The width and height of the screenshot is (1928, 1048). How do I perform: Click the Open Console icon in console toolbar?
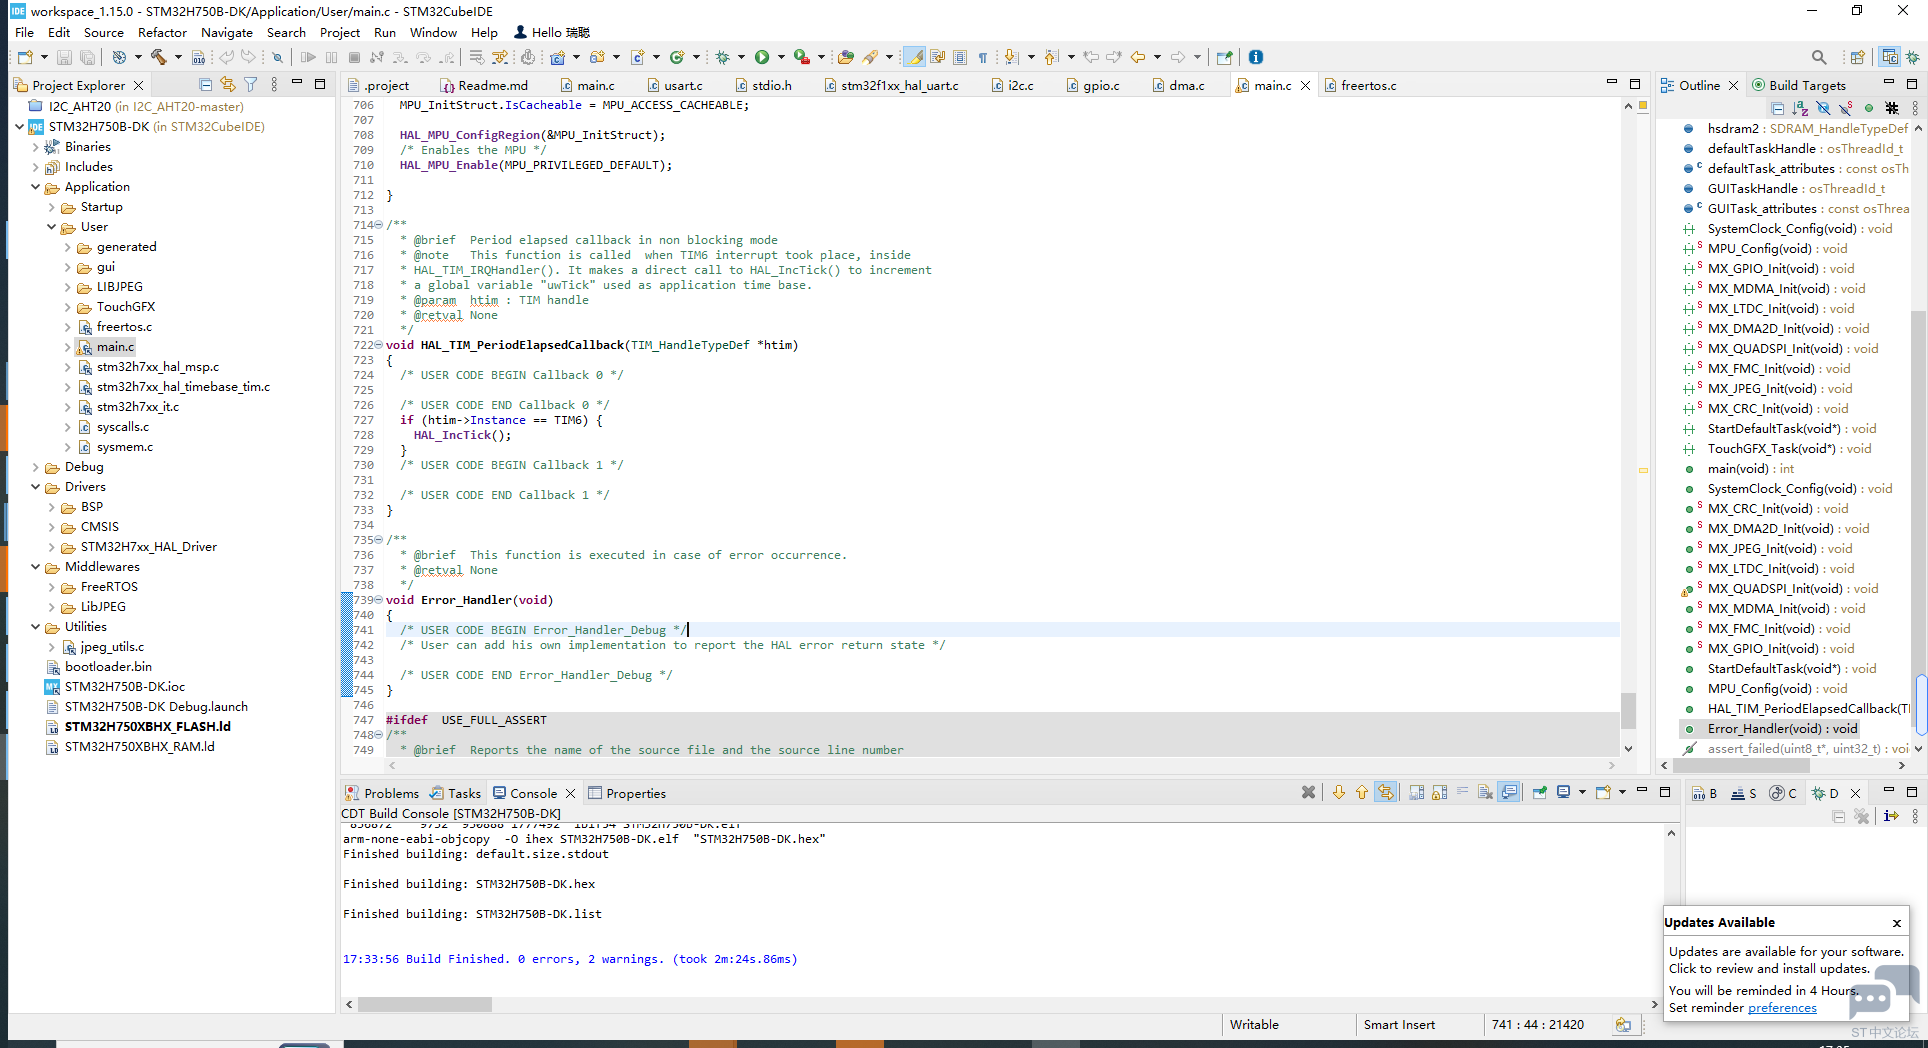click(1603, 792)
